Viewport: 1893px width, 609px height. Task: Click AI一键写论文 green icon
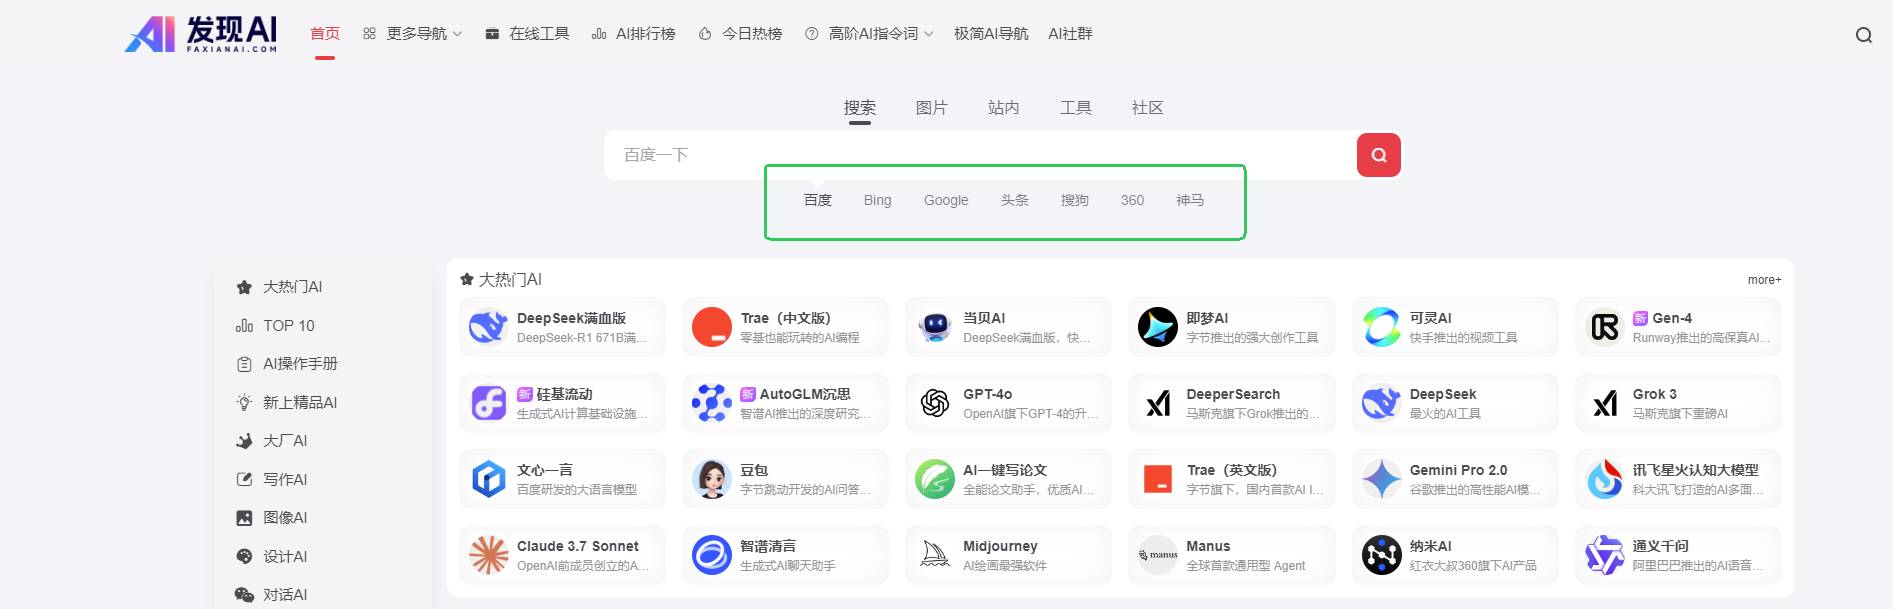pos(935,479)
